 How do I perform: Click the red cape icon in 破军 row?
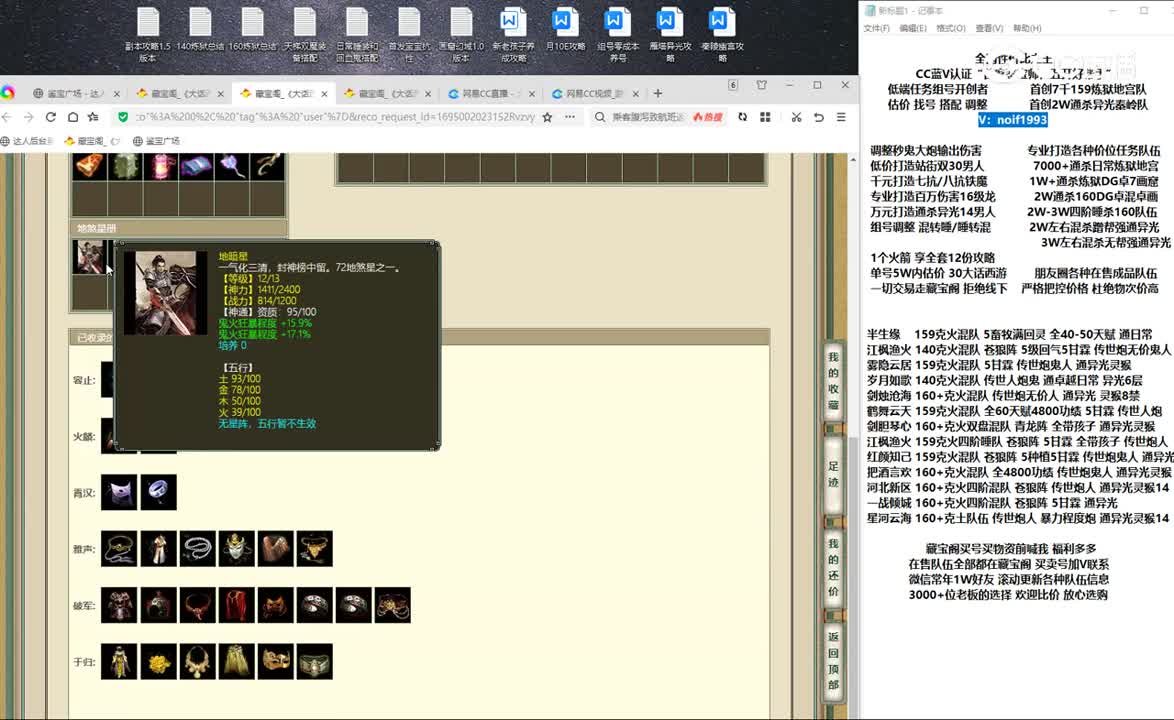pos(236,605)
